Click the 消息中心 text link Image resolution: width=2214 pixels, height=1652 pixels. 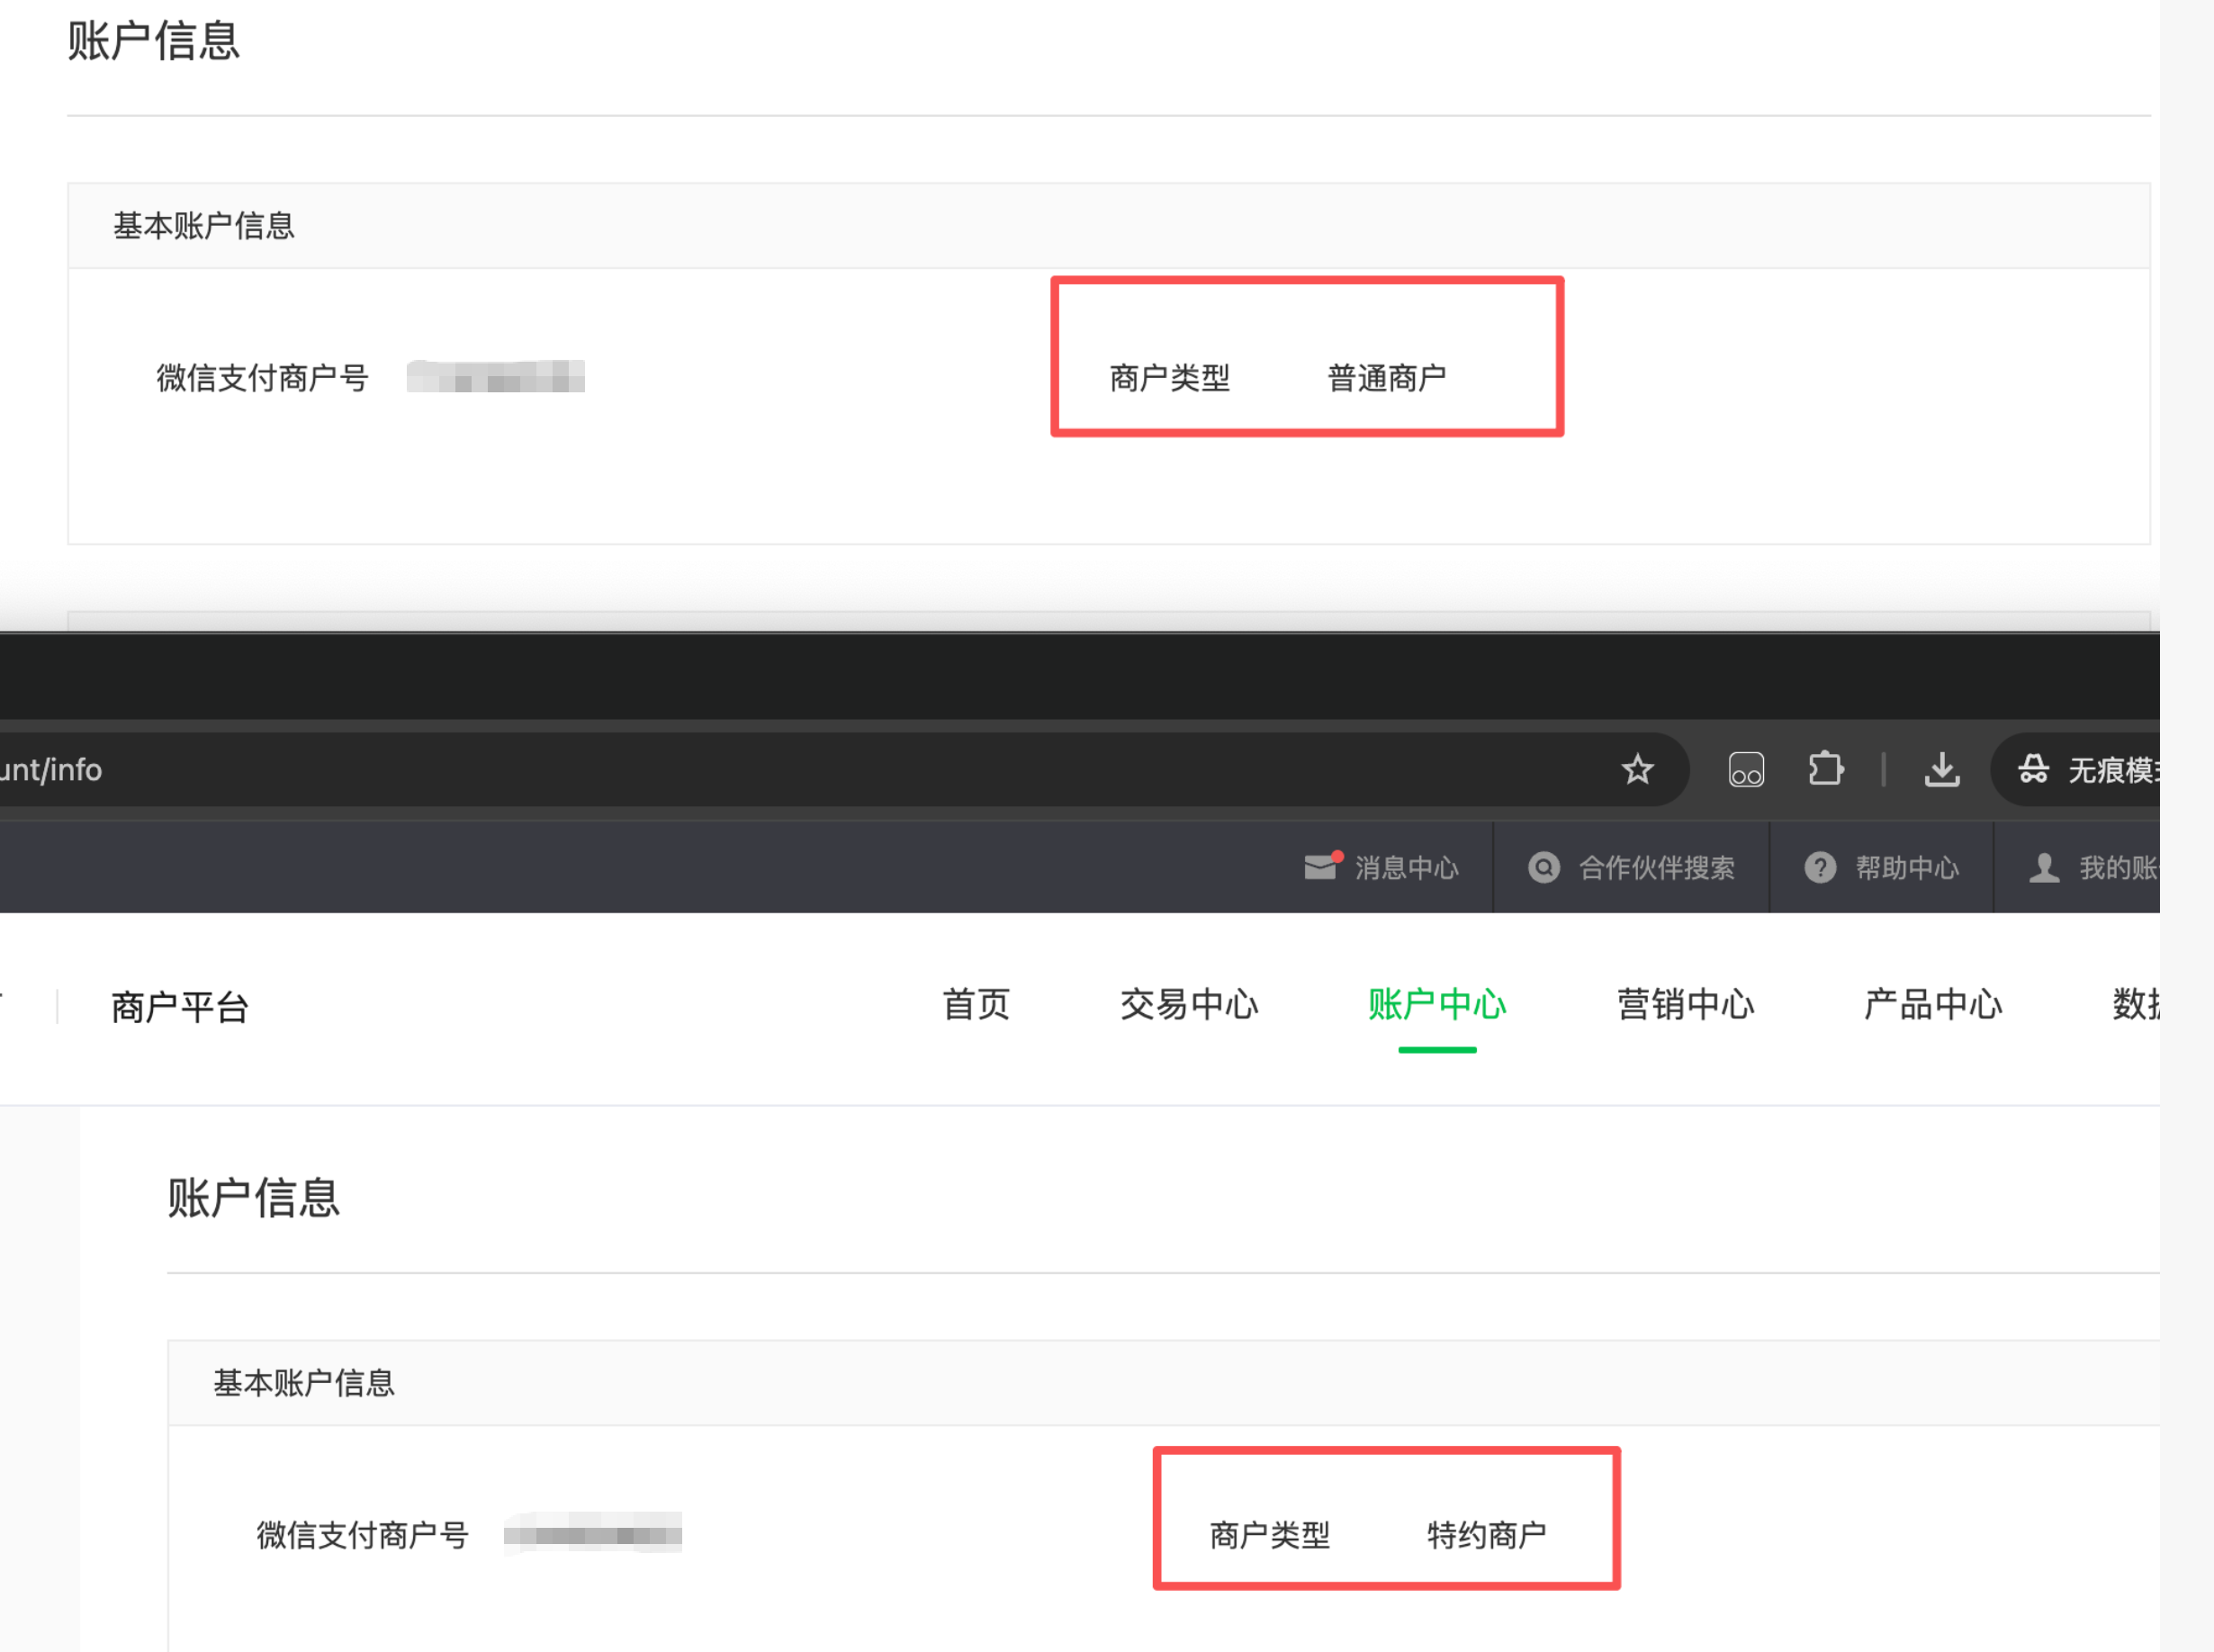[1406, 867]
